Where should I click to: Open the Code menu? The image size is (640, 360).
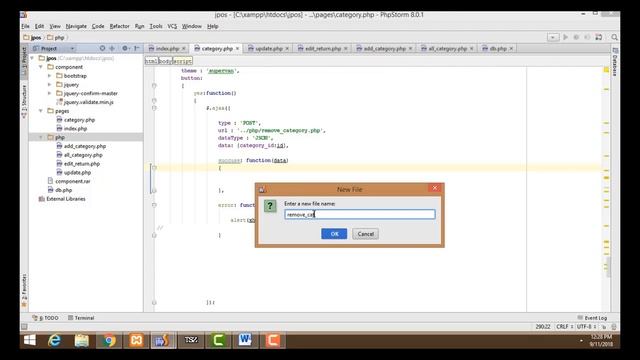[x=98, y=26]
